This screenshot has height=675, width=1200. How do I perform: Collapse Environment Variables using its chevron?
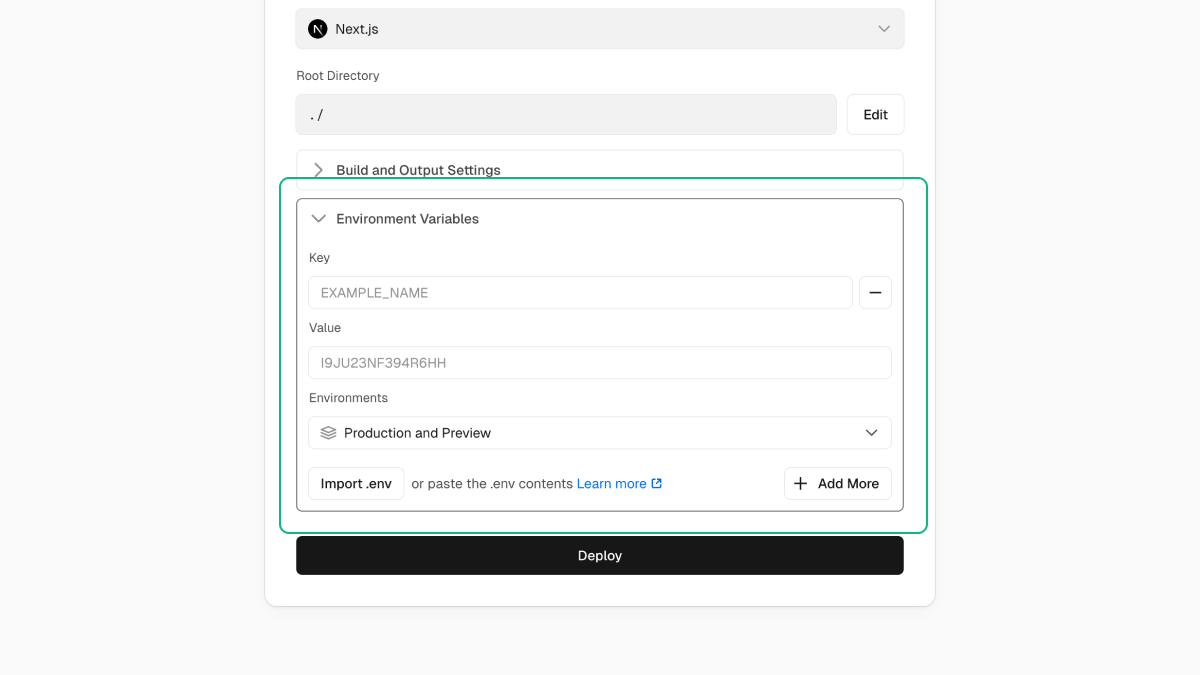pyautogui.click(x=318, y=219)
